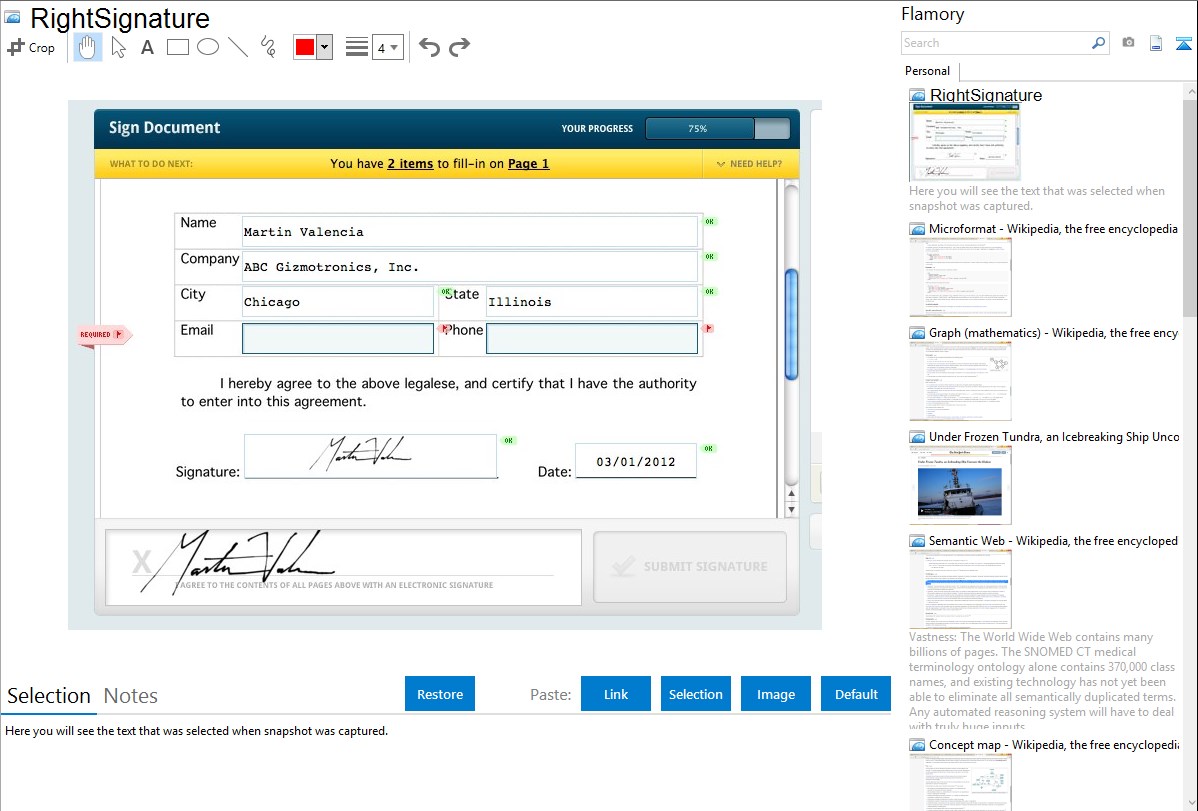Click the RightSignature app icon in title
1198x811 pixels.
12,17
